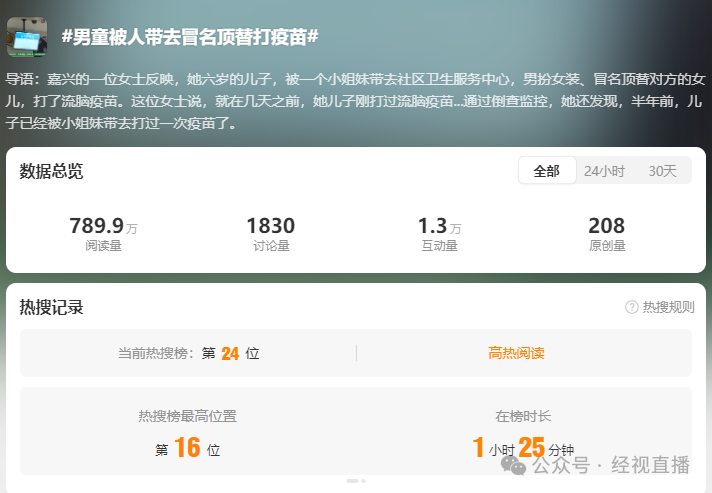
Task: Click the 208 原创量 statistic
Action: point(606,233)
